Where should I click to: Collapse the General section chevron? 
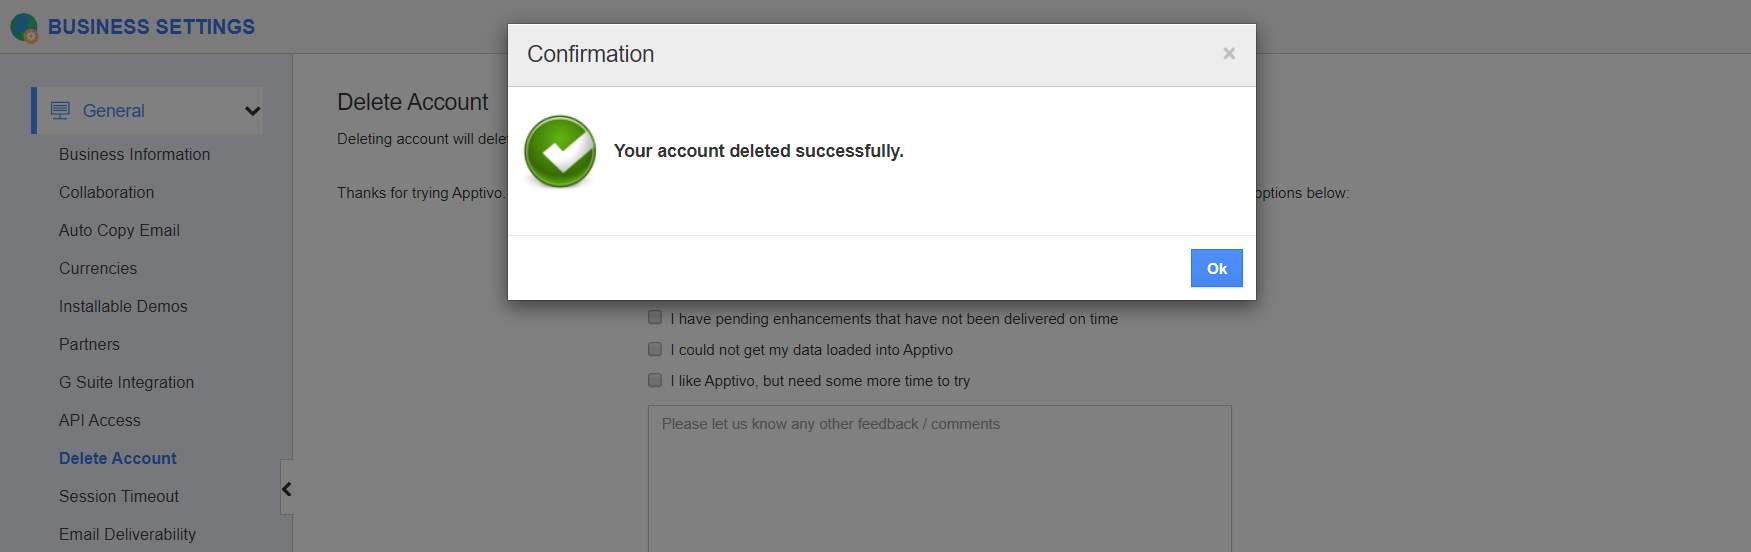252,111
